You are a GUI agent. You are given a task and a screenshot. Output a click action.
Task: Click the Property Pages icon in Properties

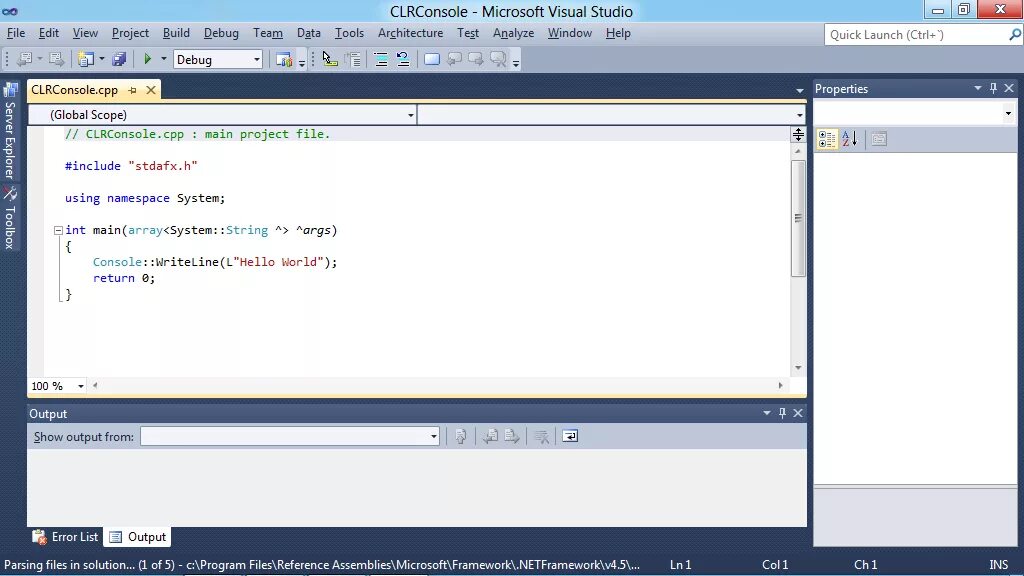point(879,138)
